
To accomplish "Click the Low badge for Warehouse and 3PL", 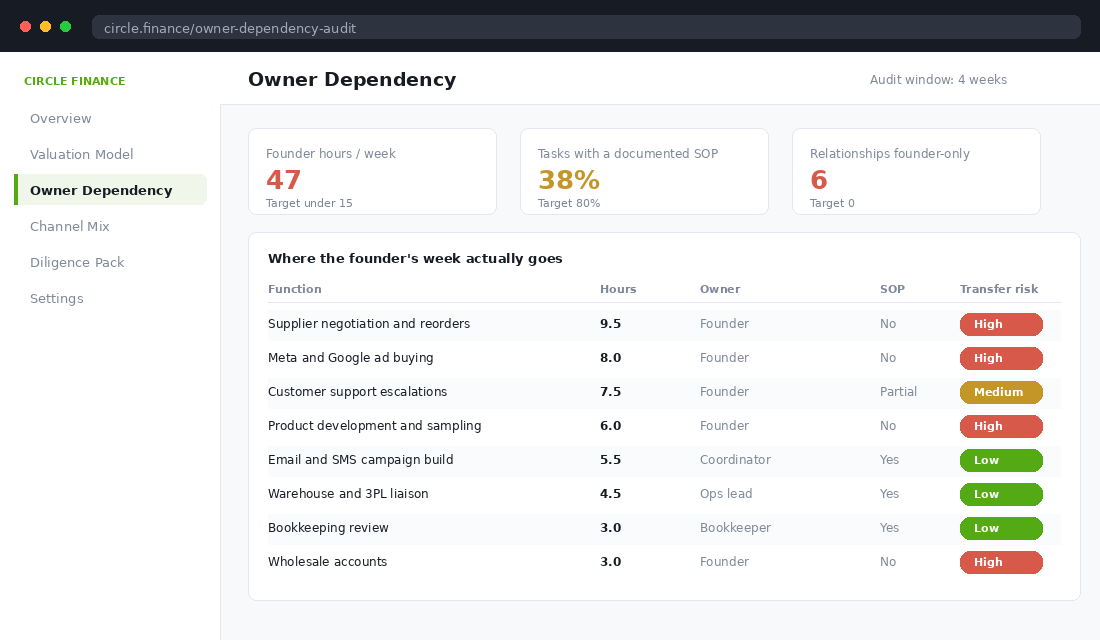I will pyautogui.click(x=1001, y=494).
